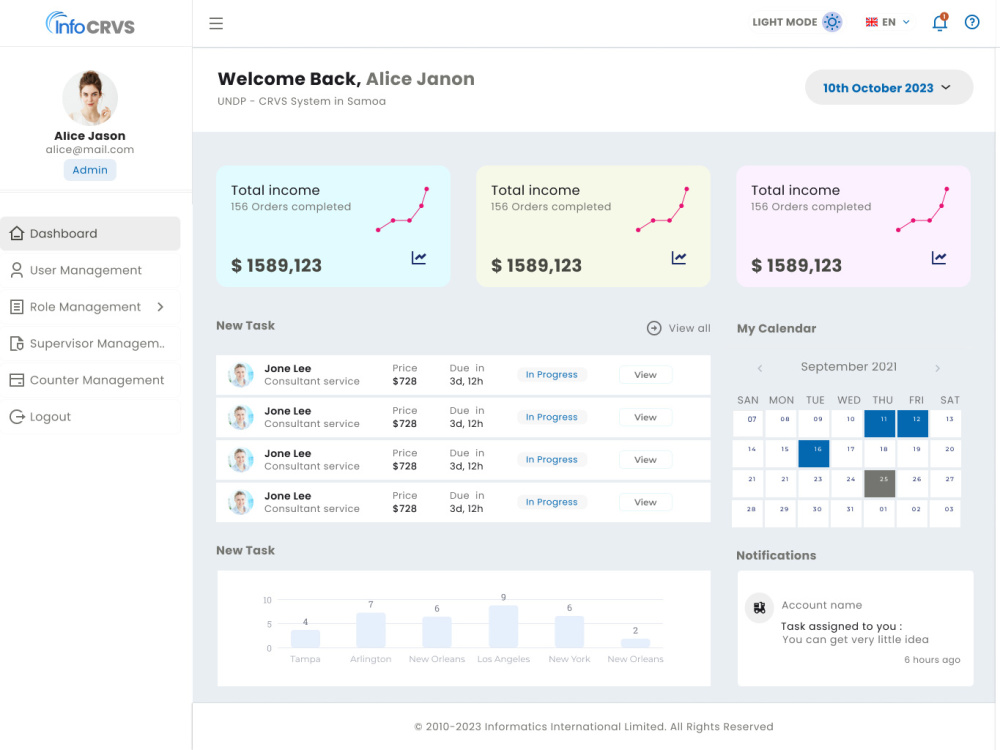Click the September 2021 month label
Viewport: 1000px width, 750px height.
[x=848, y=367]
